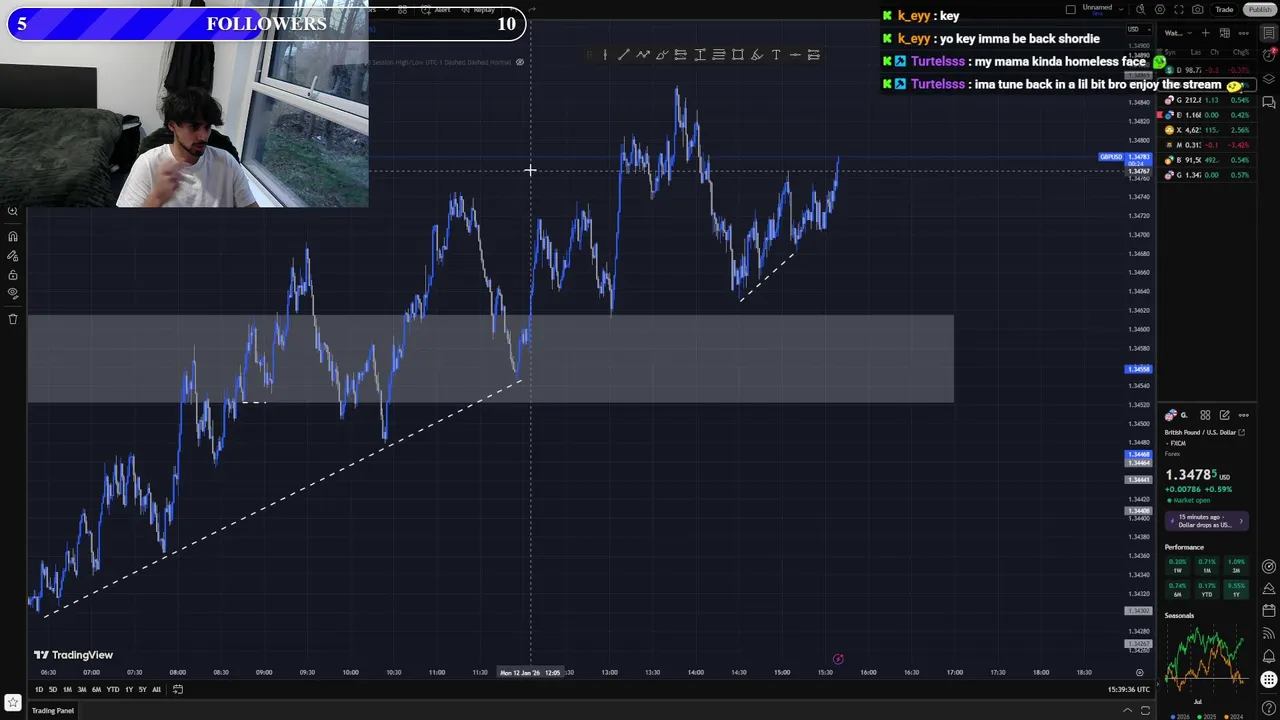The width and height of the screenshot is (1280, 720).
Task: Click the square layout checkbox near Unnamed
Action: coord(1071,10)
